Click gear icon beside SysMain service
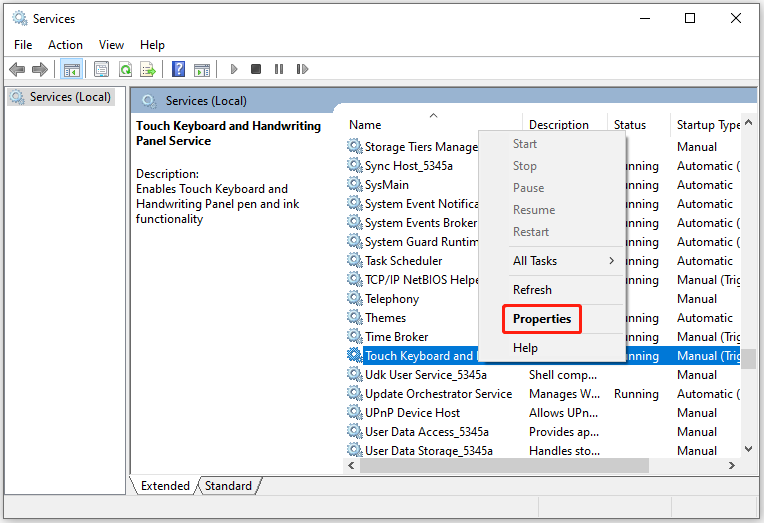764x523 pixels. 355,184
